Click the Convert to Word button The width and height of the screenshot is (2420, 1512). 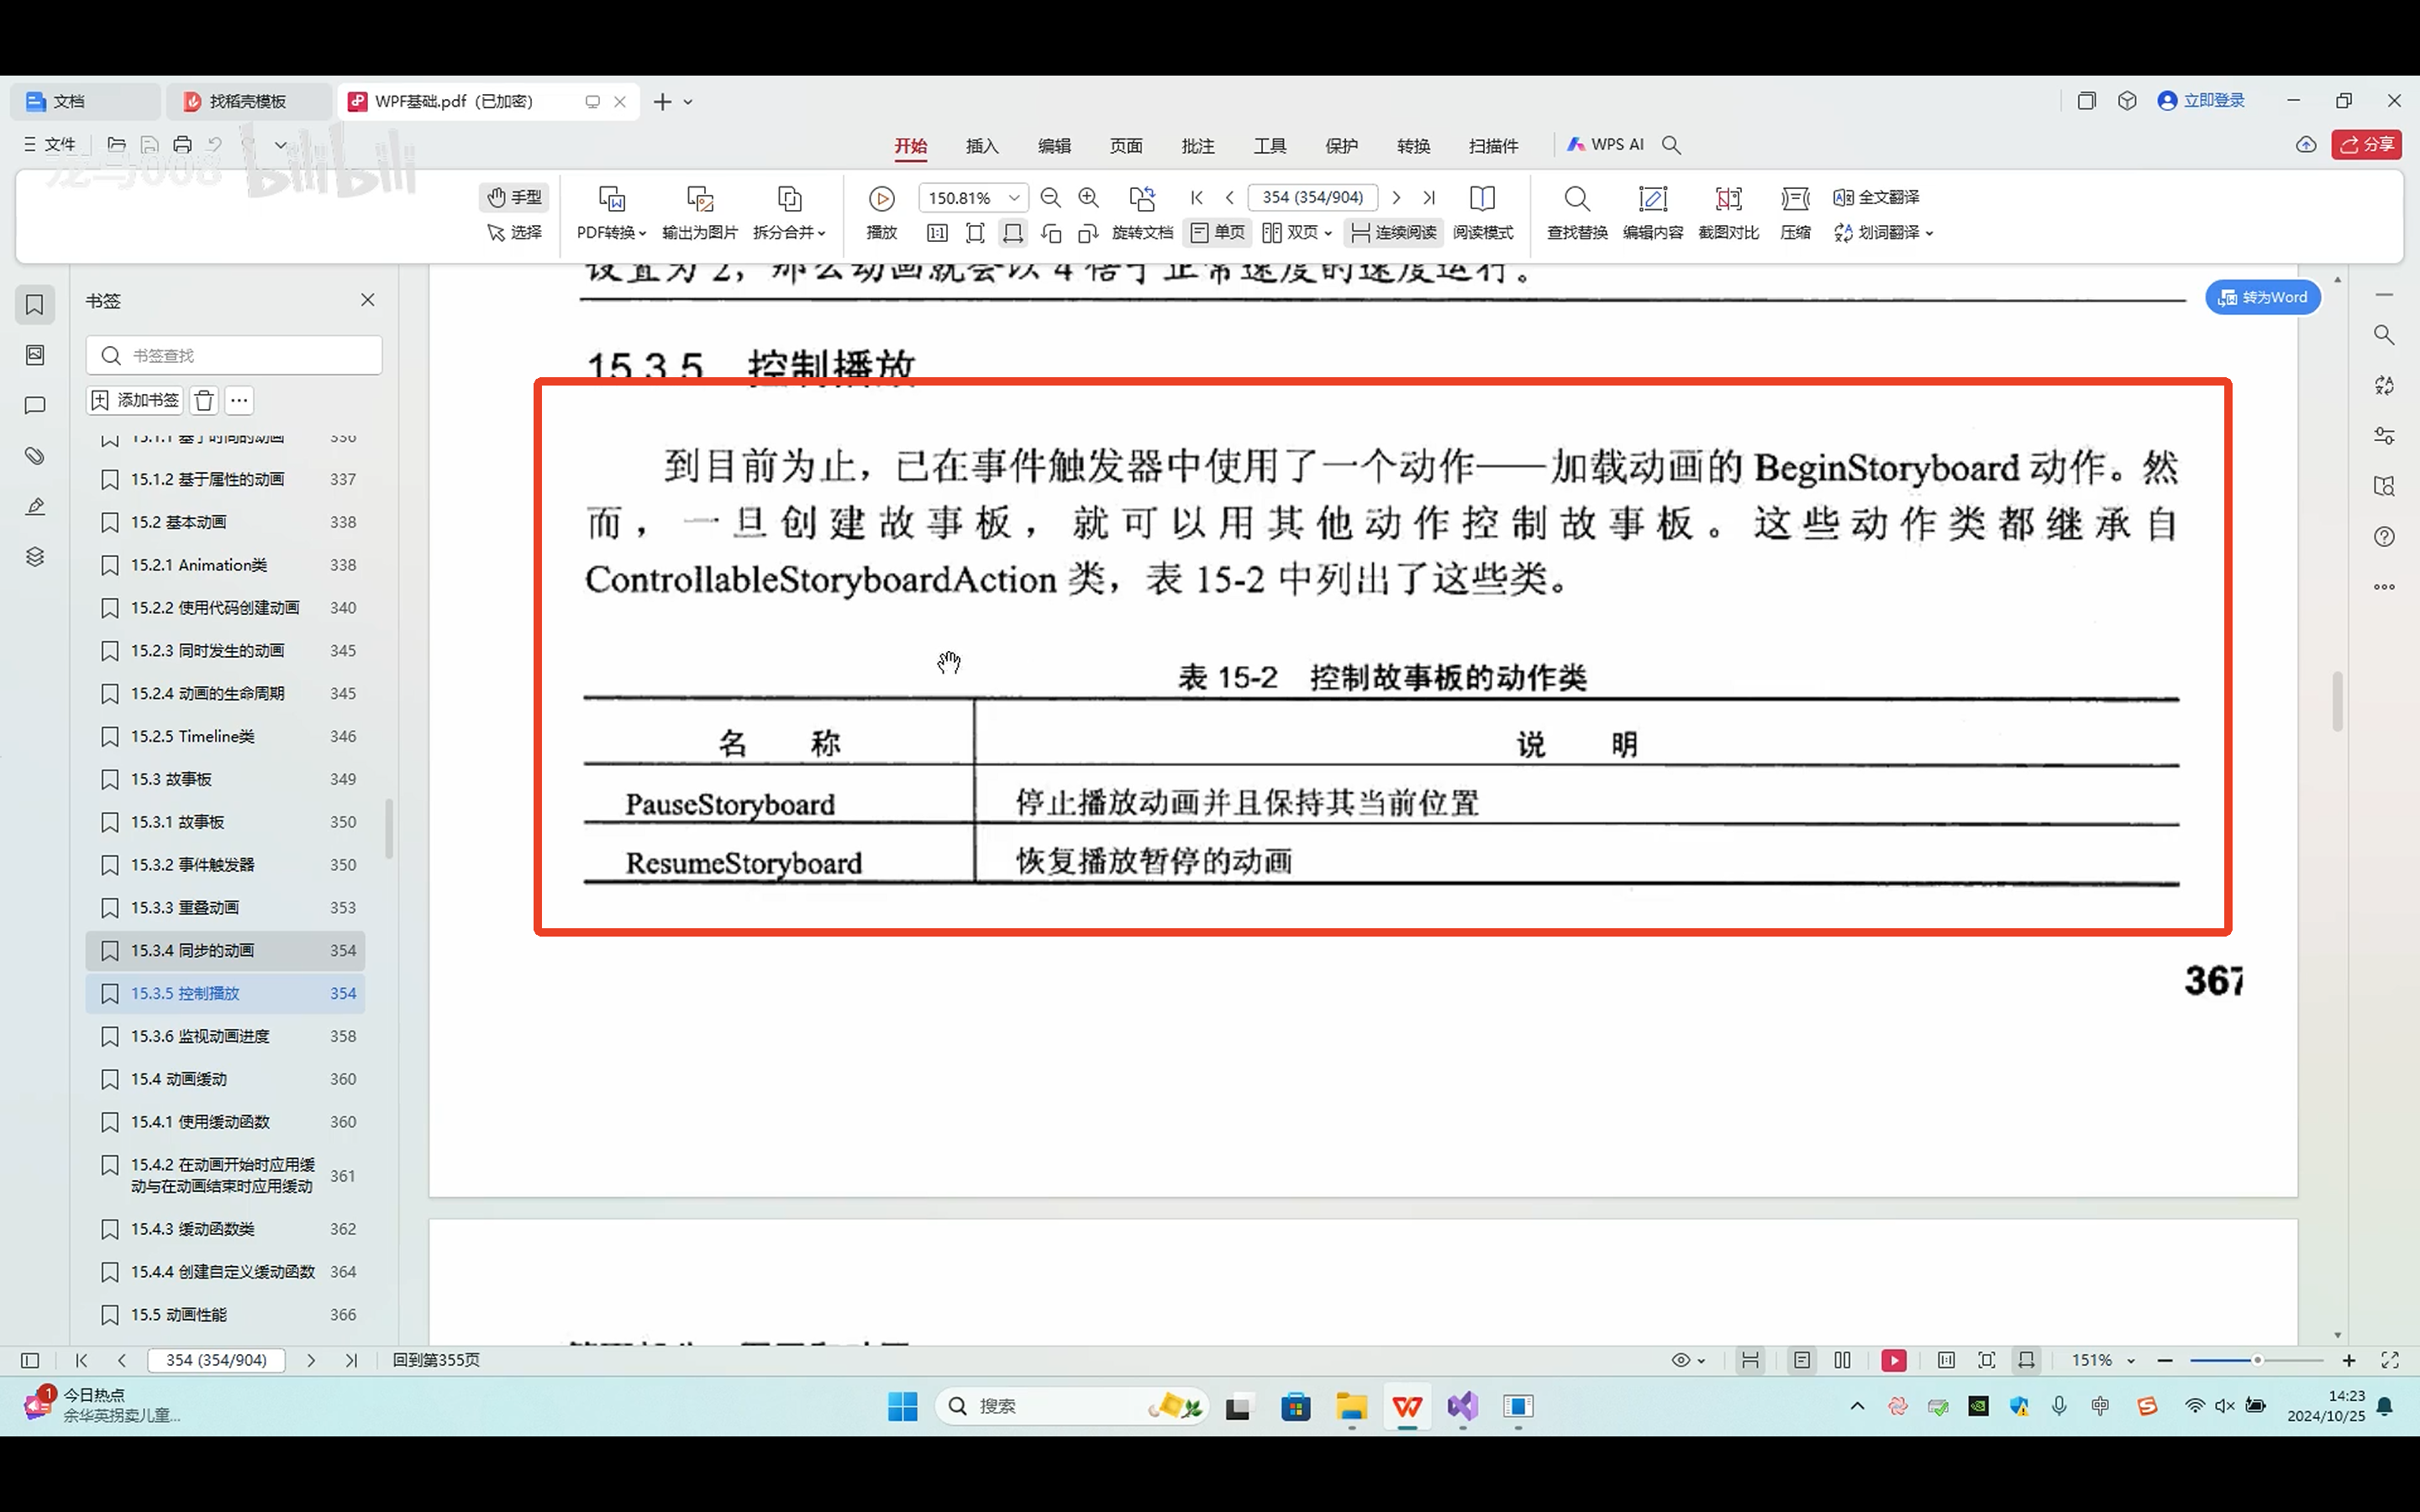click(x=2262, y=298)
